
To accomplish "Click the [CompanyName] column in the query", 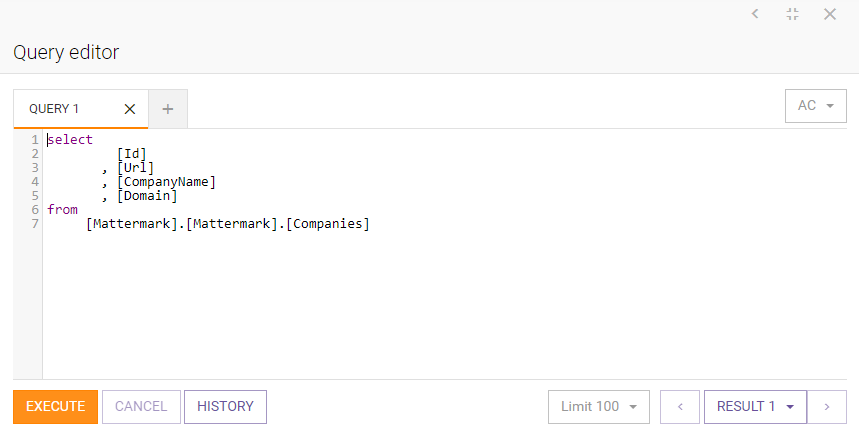I will (x=167, y=182).
